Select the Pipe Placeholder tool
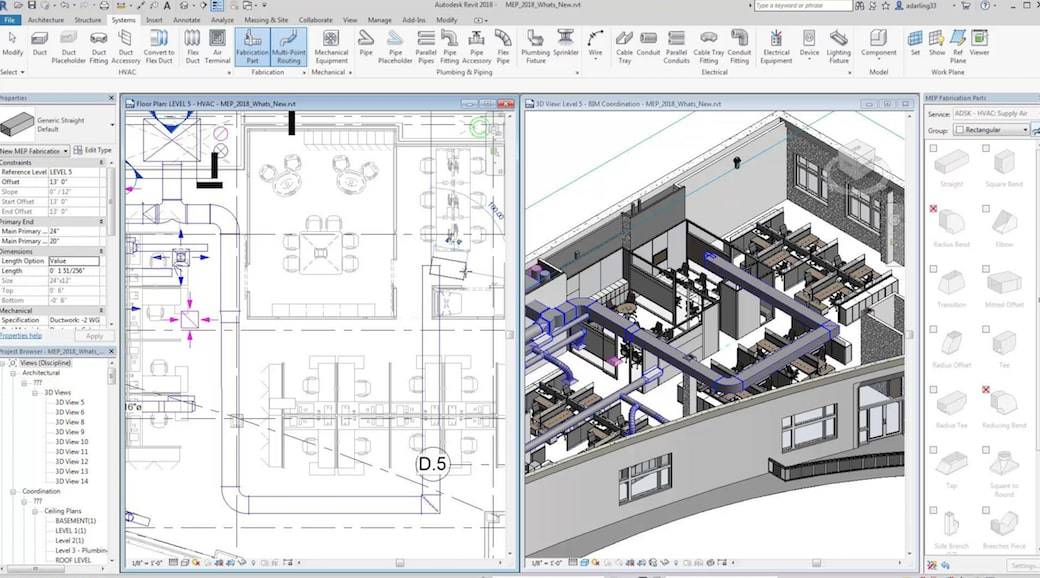1040x578 pixels. 395,46
